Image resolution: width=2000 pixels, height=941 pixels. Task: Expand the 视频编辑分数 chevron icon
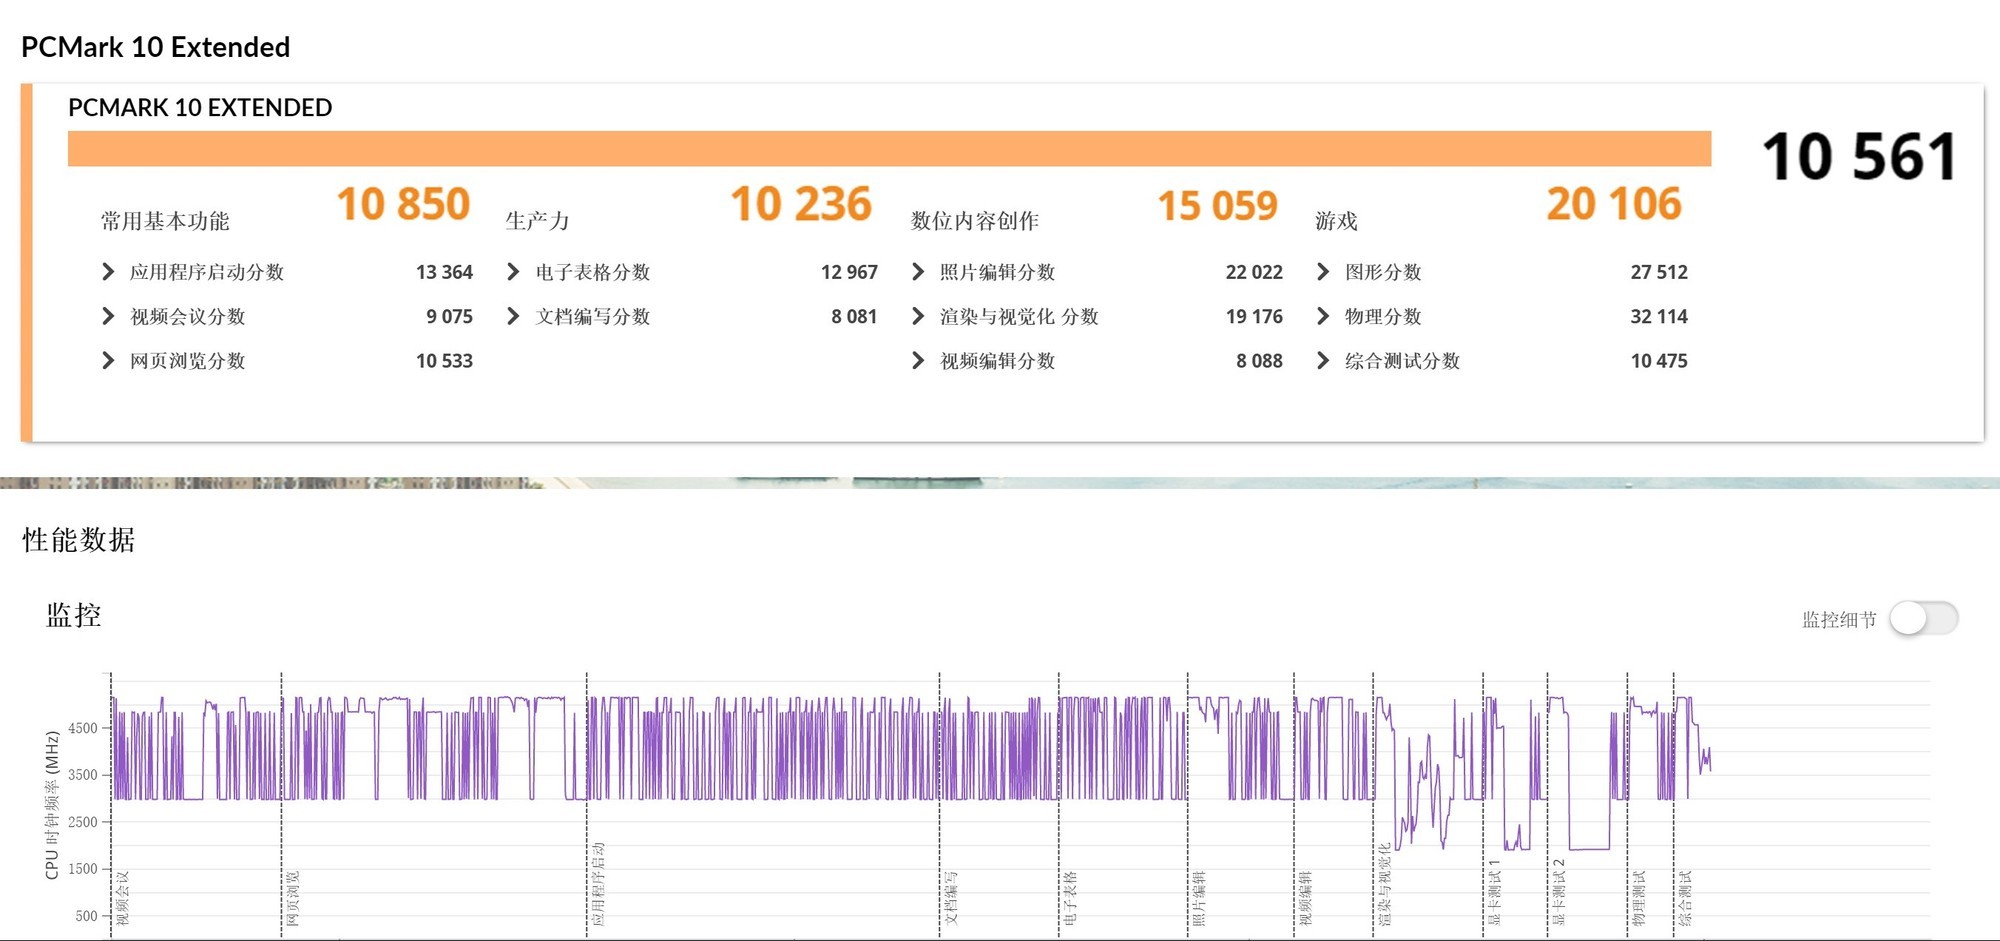[916, 361]
